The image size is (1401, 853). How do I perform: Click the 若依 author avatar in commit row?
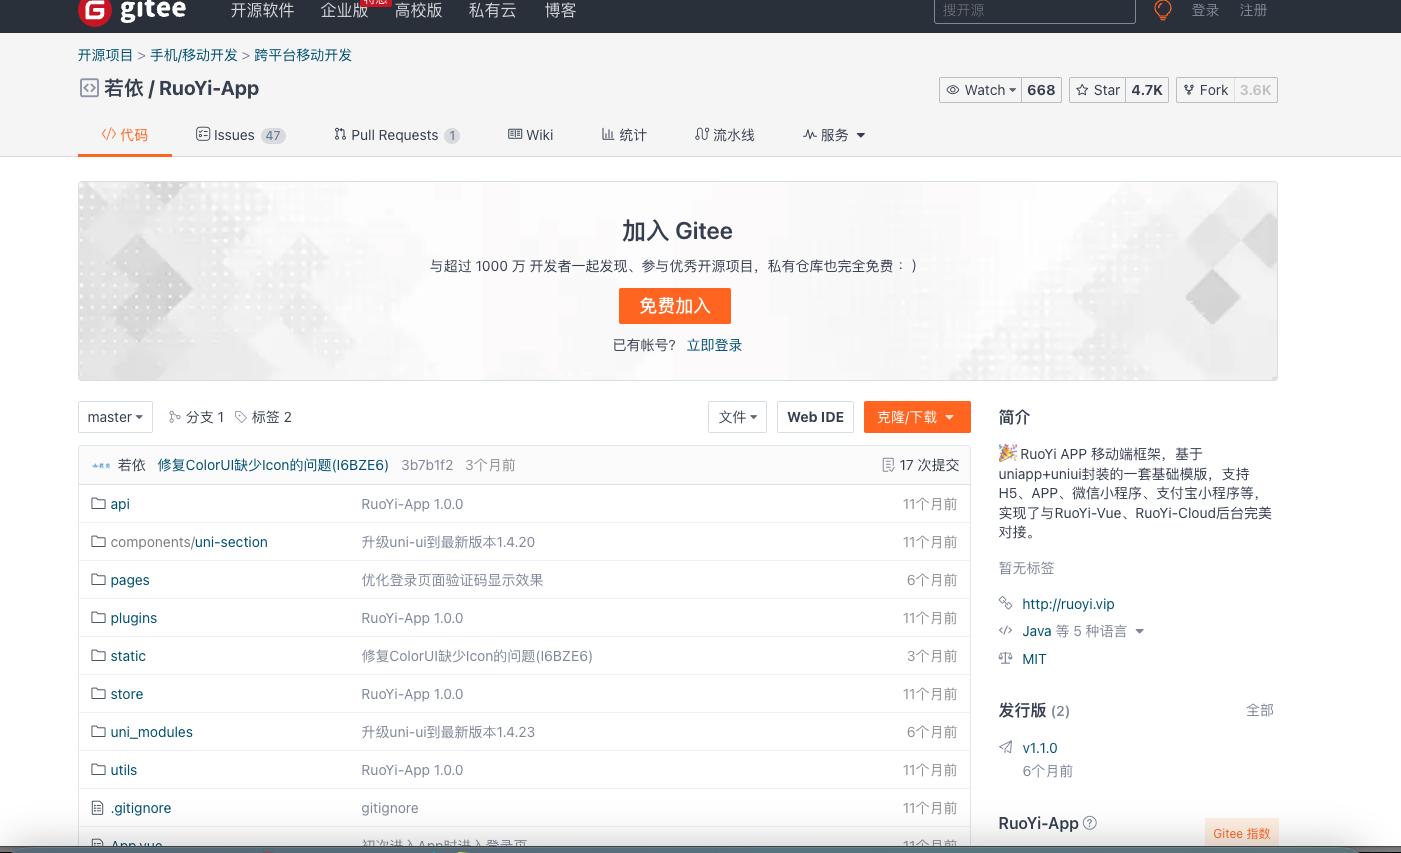tap(101, 465)
